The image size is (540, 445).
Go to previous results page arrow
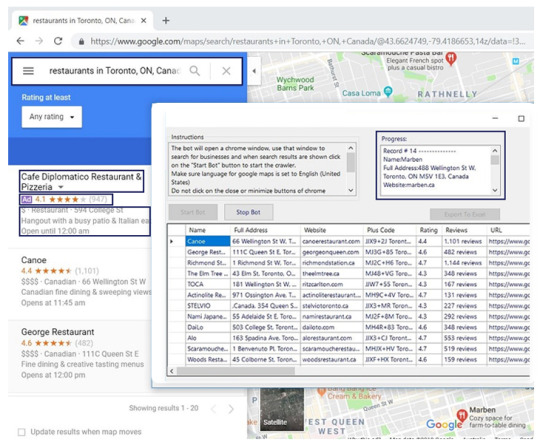(x=214, y=409)
